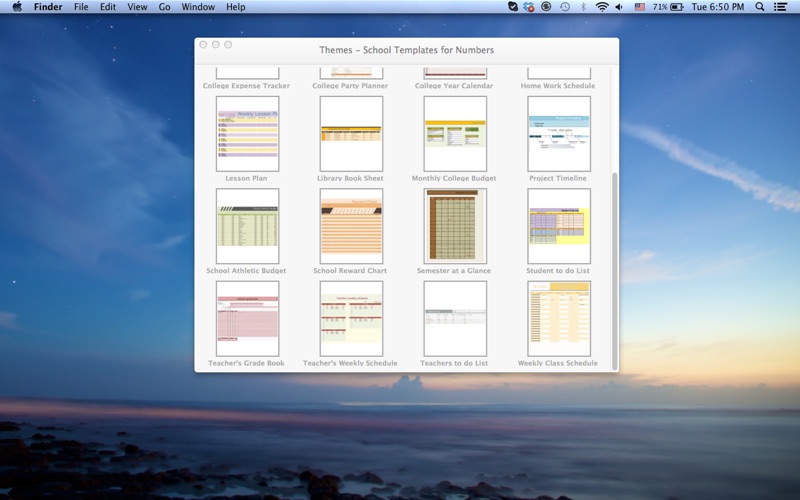Open the View menu
Image resolution: width=800 pixels, height=500 pixels.
[137, 7]
